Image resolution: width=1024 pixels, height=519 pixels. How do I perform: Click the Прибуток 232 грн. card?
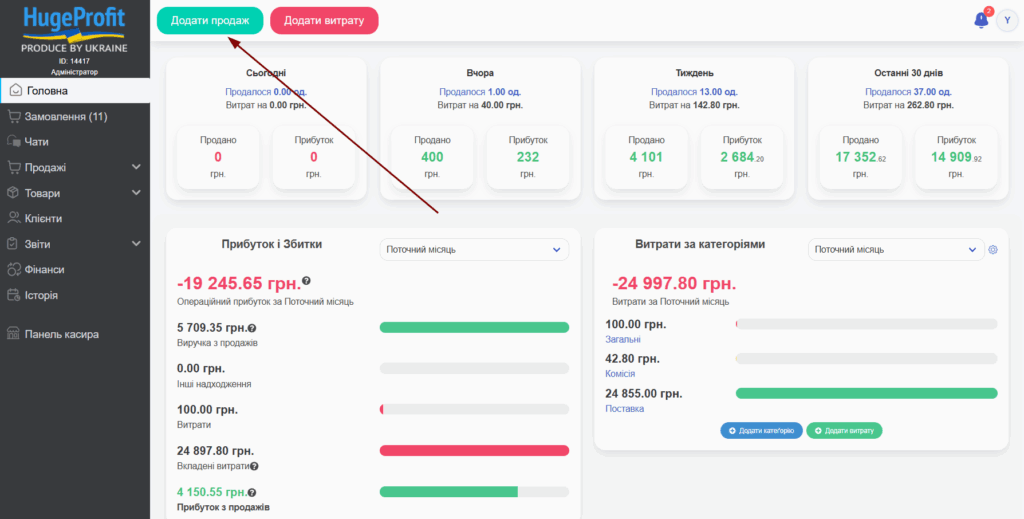[x=528, y=157]
